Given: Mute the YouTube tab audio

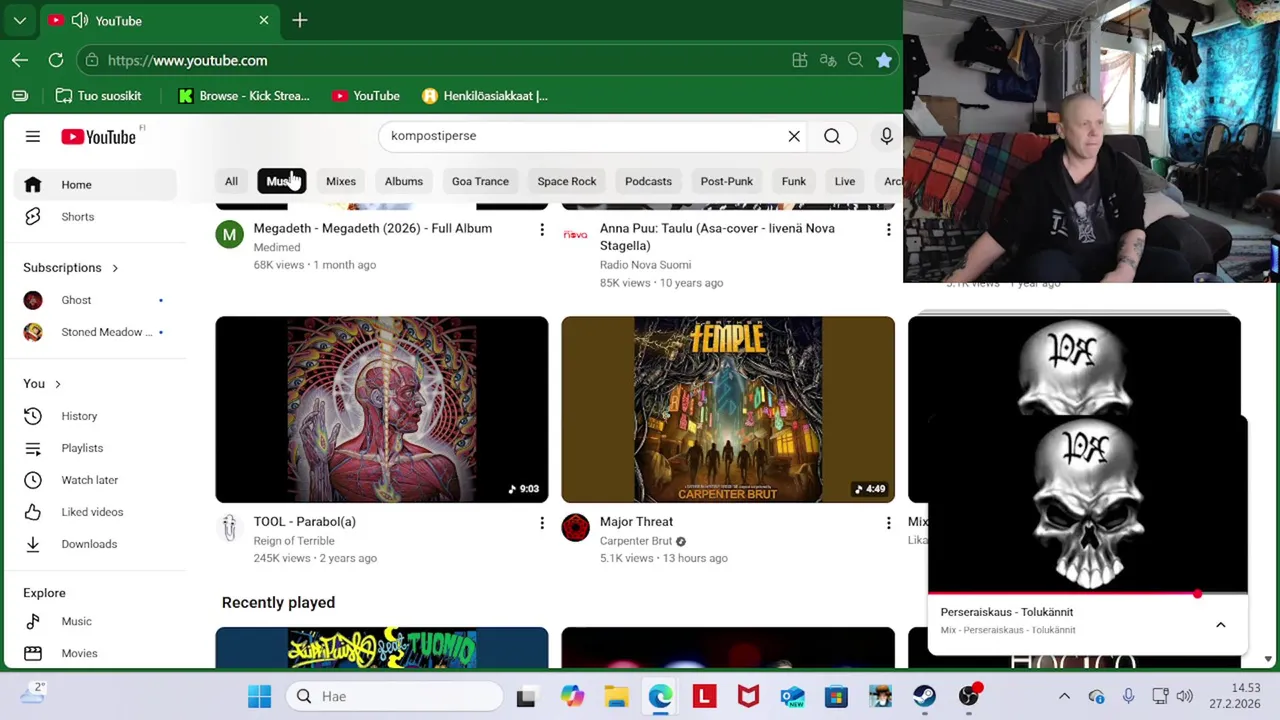Looking at the screenshot, I should (x=79, y=20).
